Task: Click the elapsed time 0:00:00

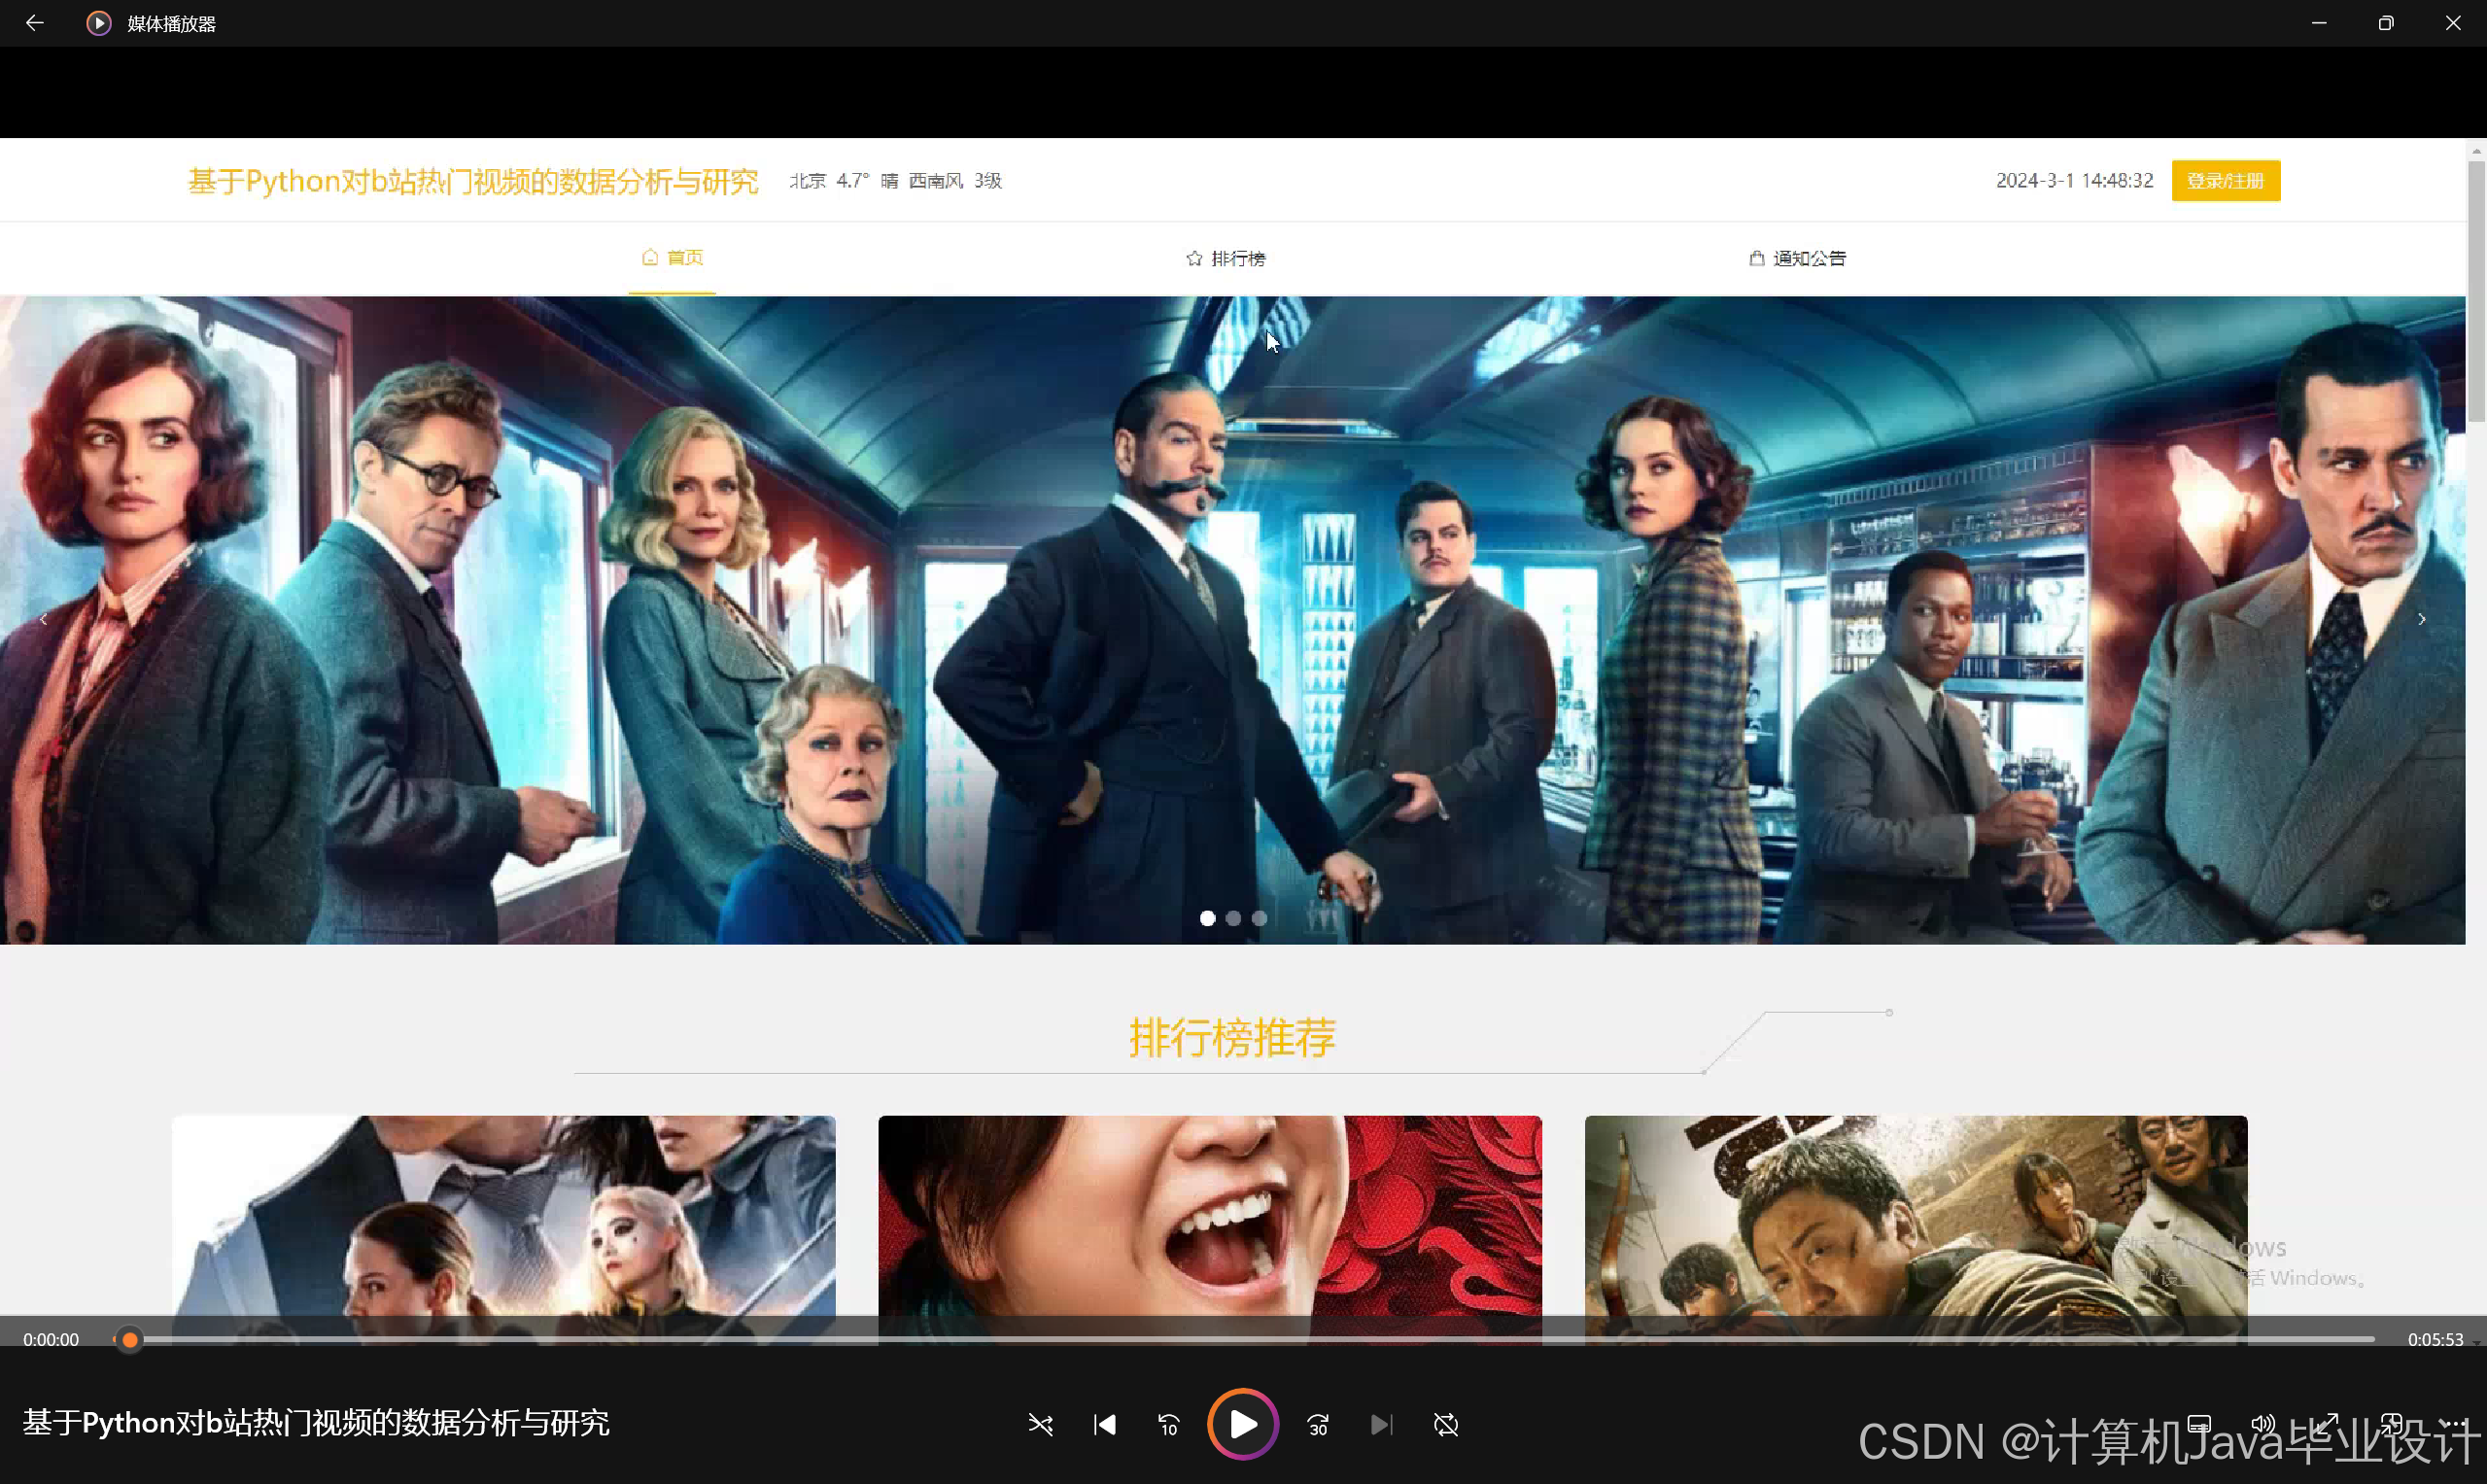Action: click(51, 1339)
